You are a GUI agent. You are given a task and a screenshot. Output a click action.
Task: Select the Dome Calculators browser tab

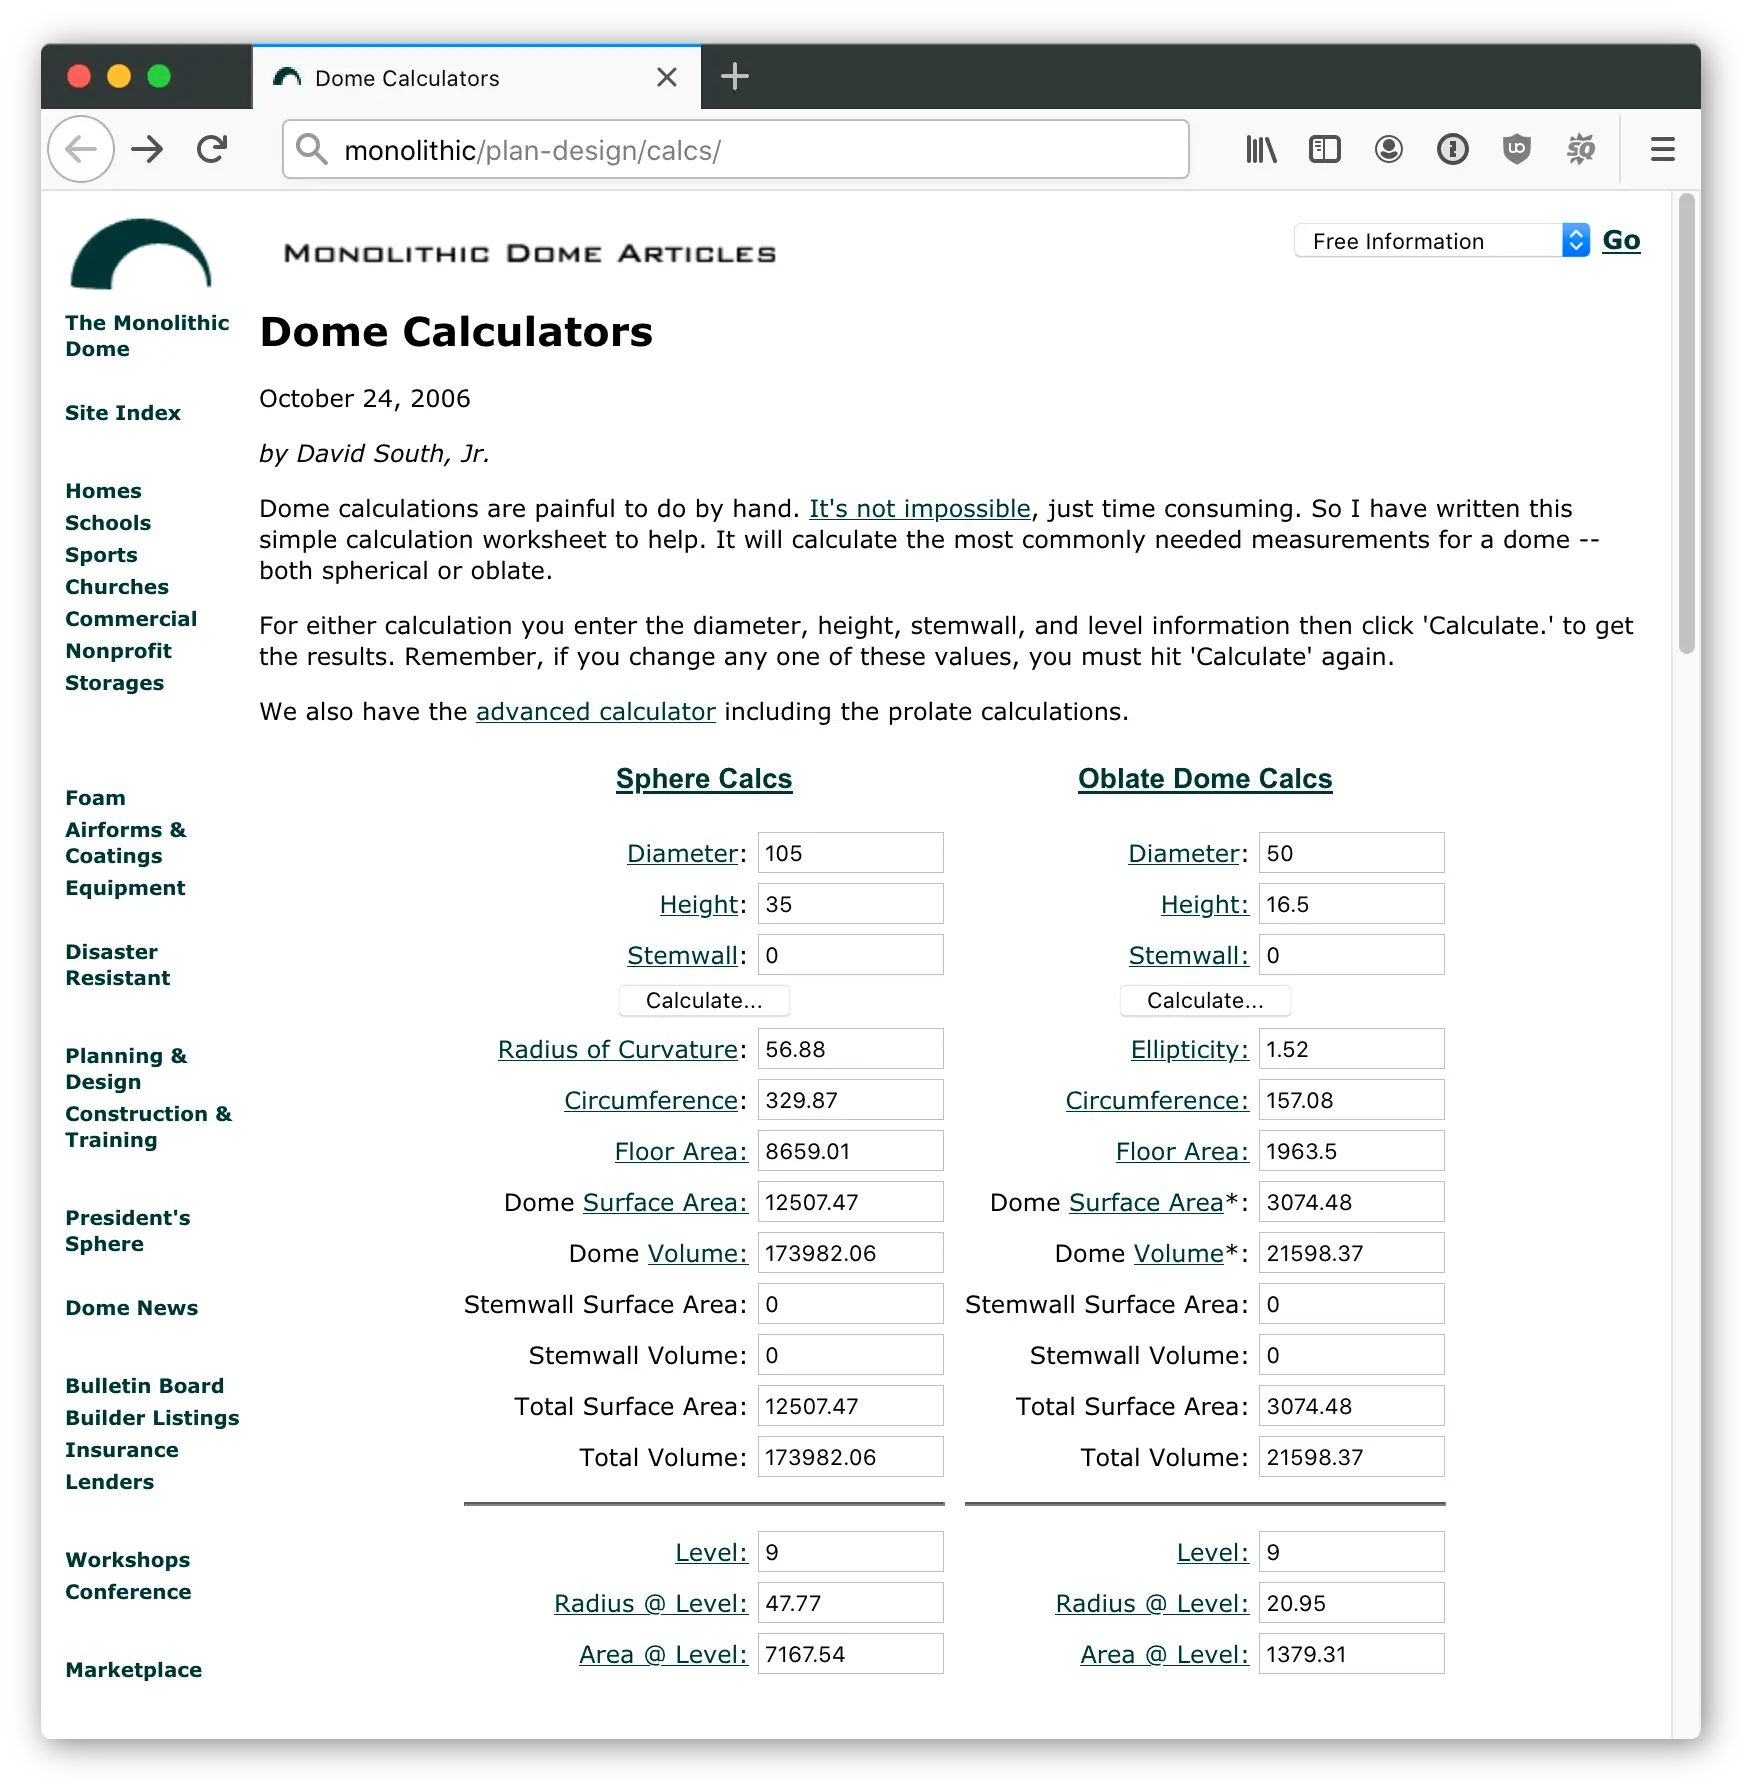(x=476, y=78)
